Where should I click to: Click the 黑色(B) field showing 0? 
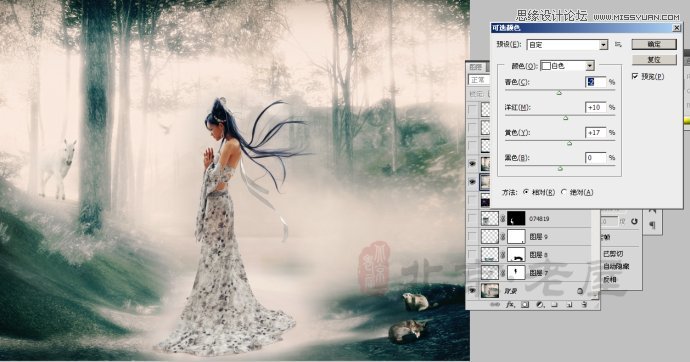595,157
